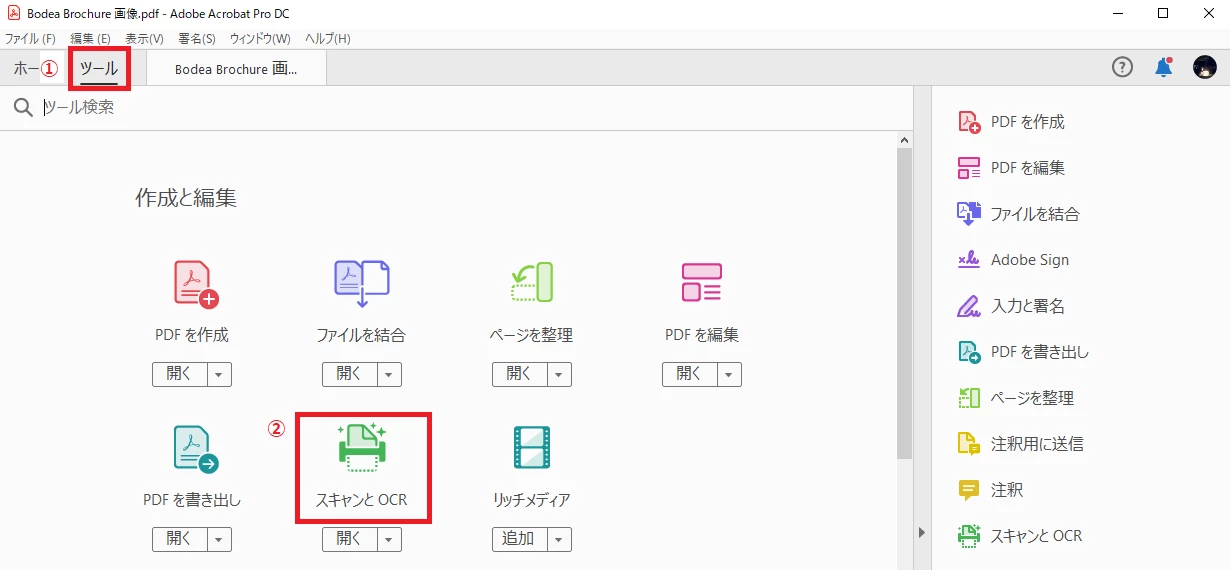Click 開く button under PDFを書き出し
This screenshot has height=570, width=1230.
tap(180, 540)
